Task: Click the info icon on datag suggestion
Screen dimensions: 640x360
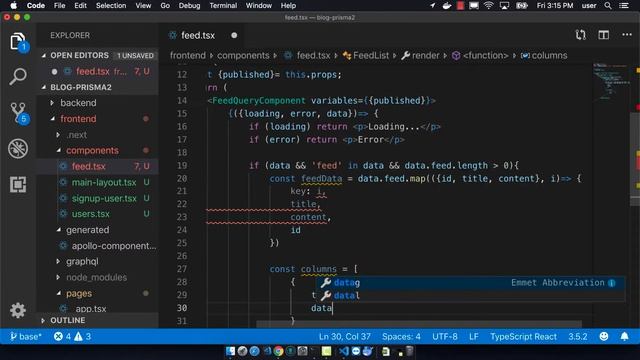Action: 611,283
